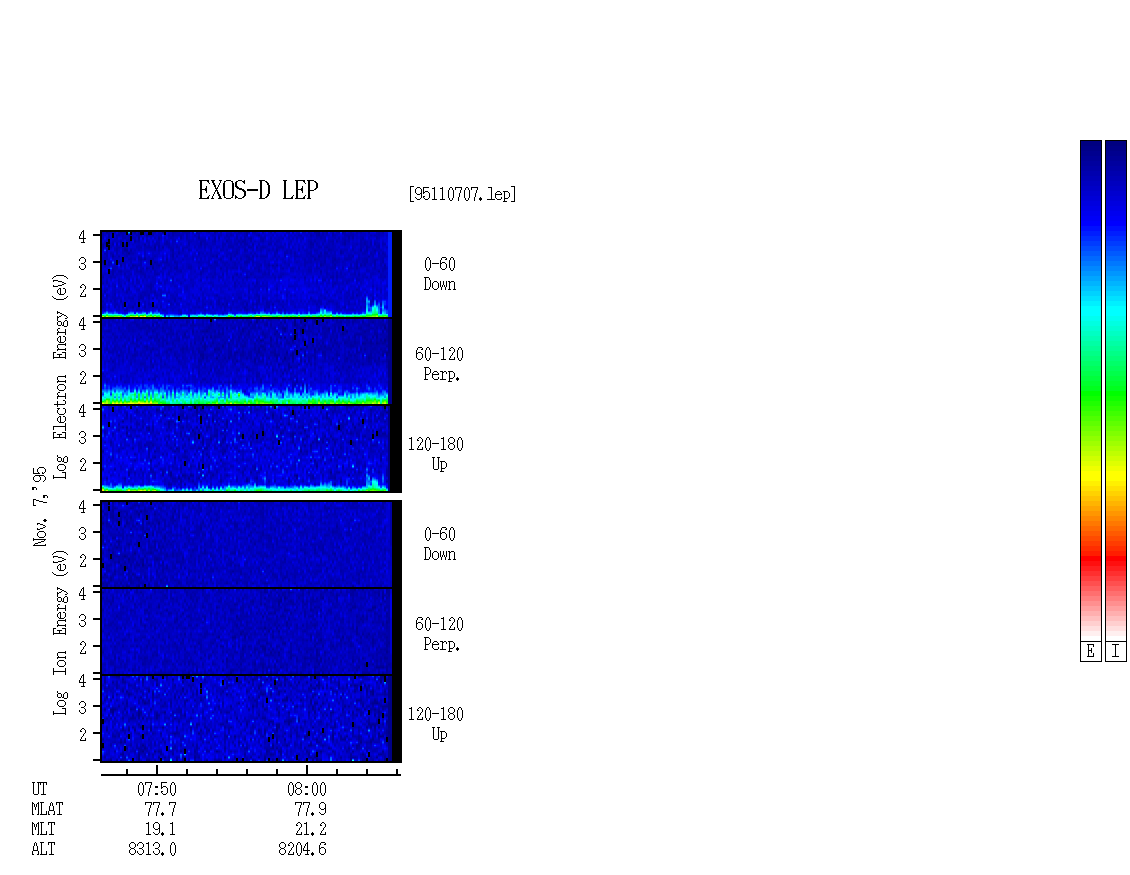Select the 'Log Electron Energy (eV)' axis label
Image resolution: width=1130 pixels, height=875 pixels.
[x=61, y=376]
